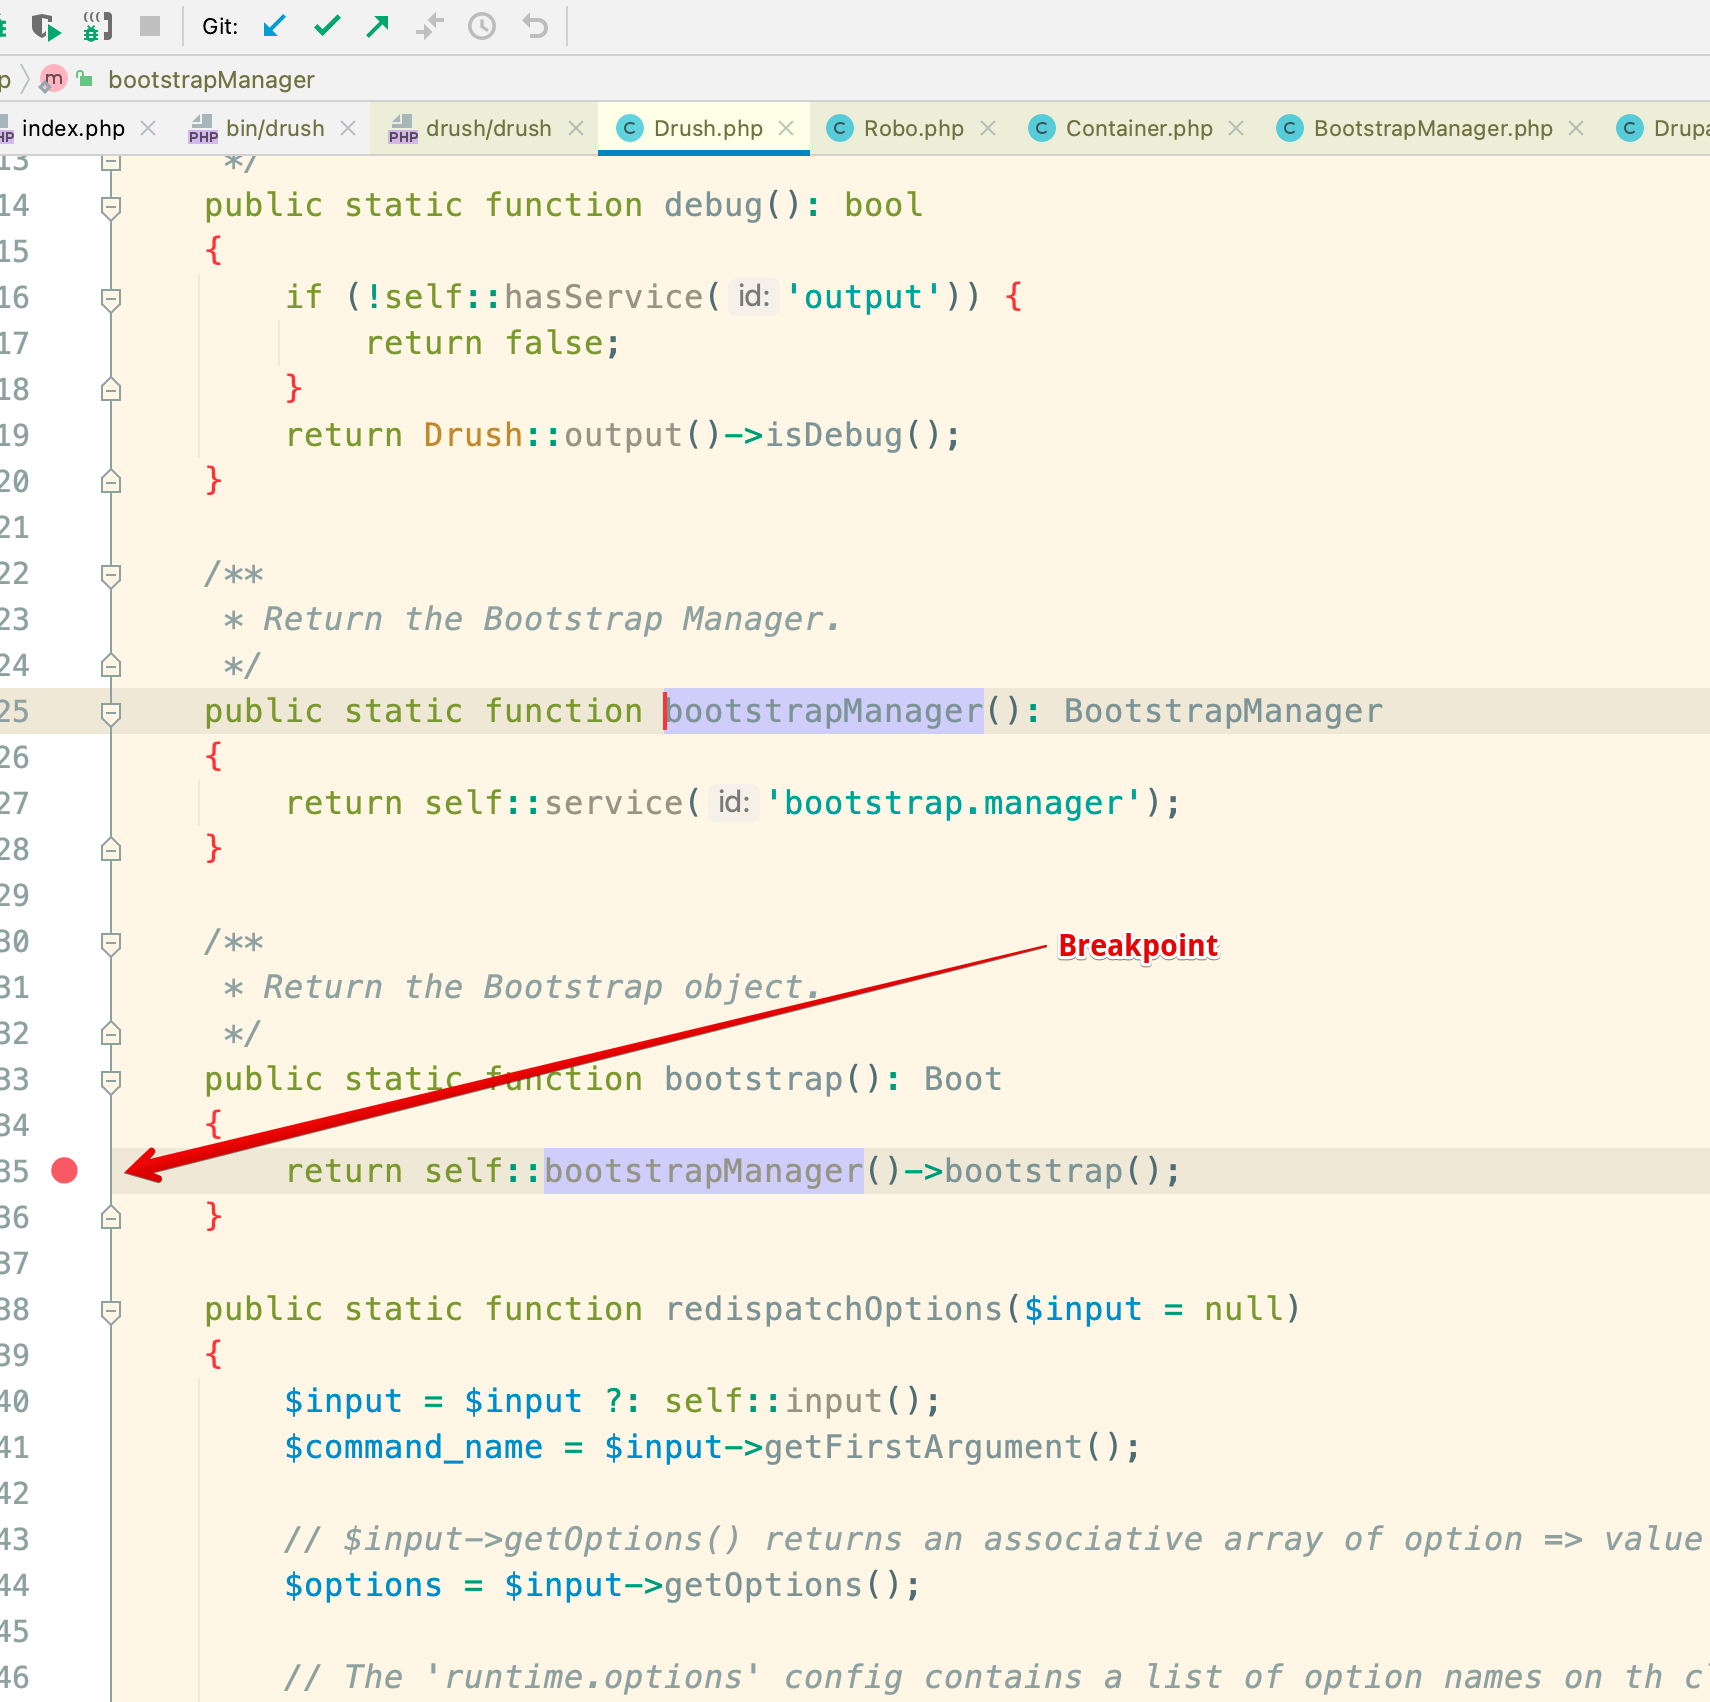Click the method 'm' breadcrumb icon

pos(53,79)
